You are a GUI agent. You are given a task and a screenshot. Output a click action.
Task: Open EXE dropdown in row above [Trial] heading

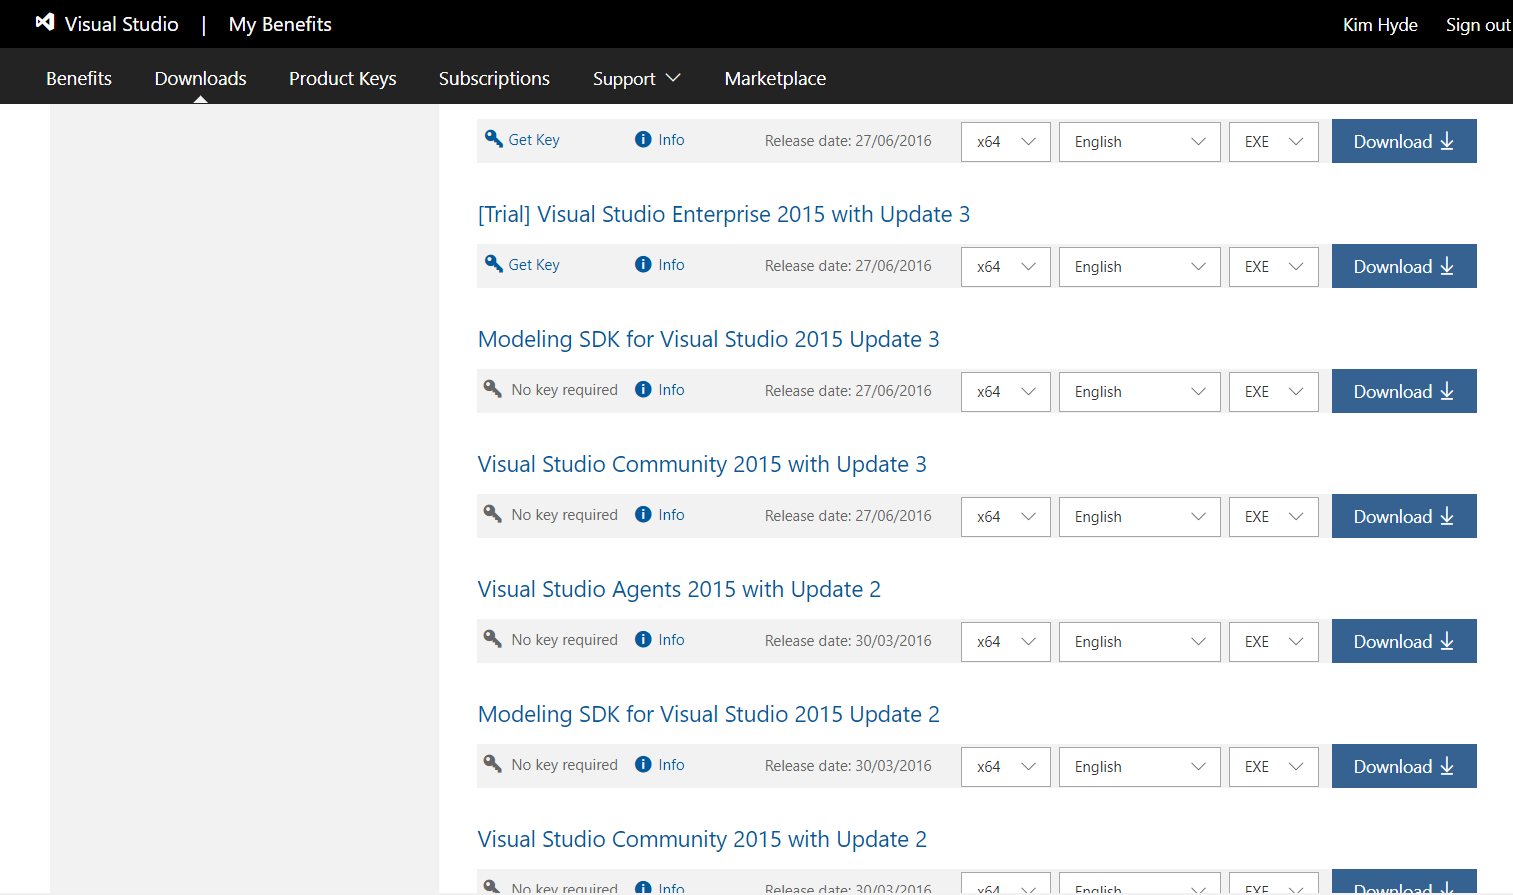(1274, 142)
